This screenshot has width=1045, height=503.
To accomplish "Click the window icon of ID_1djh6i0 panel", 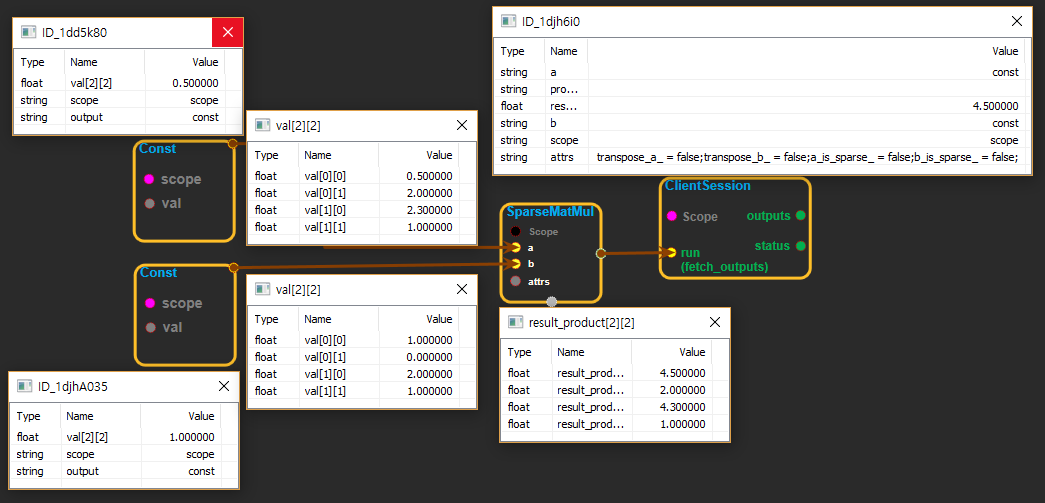I will click(509, 21).
